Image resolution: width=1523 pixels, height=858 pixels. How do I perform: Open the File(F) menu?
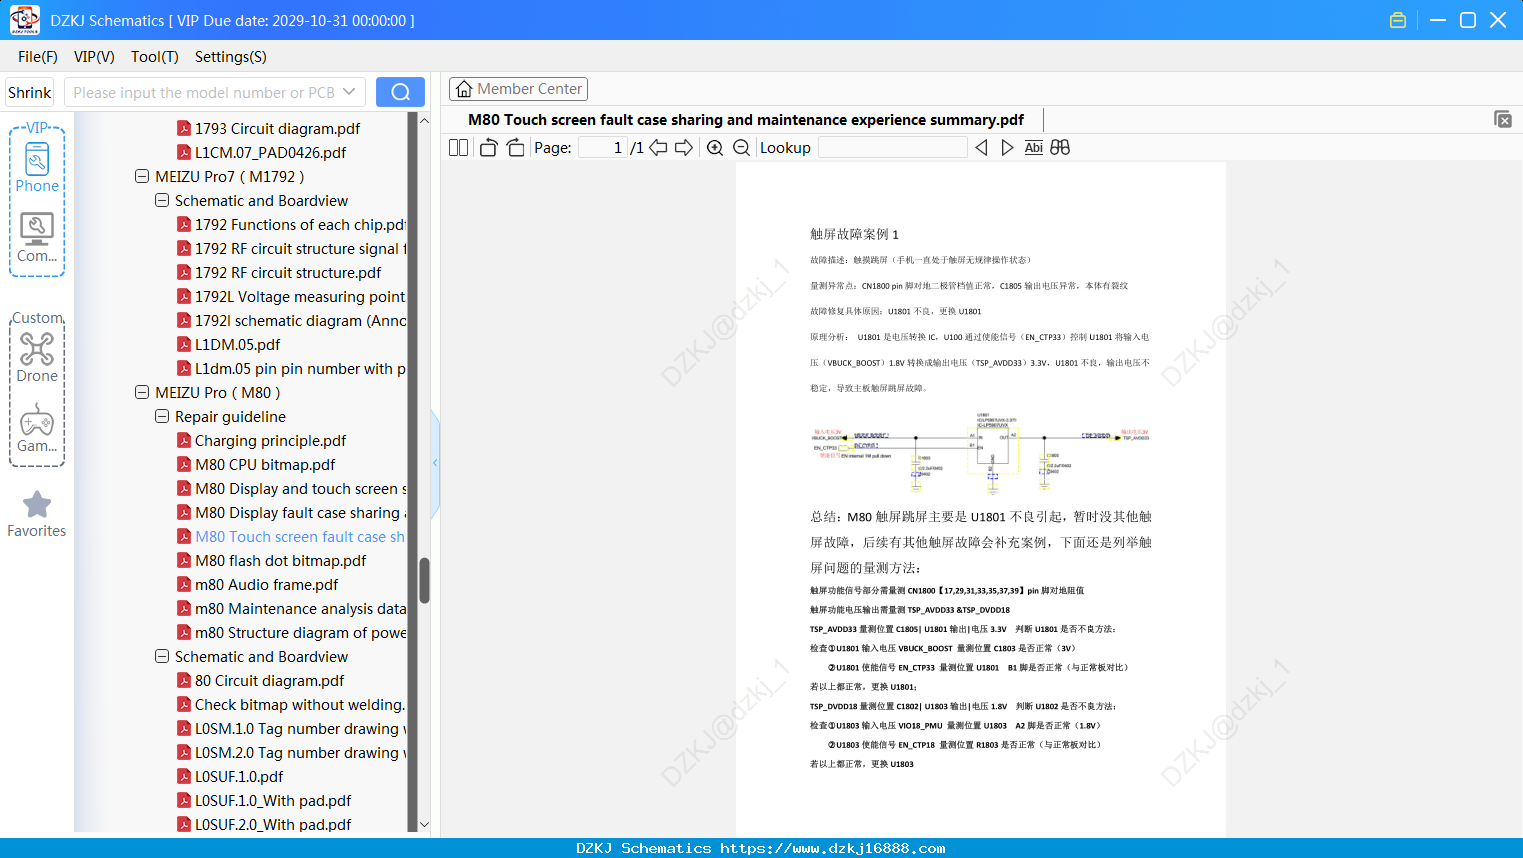click(x=38, y=57)
